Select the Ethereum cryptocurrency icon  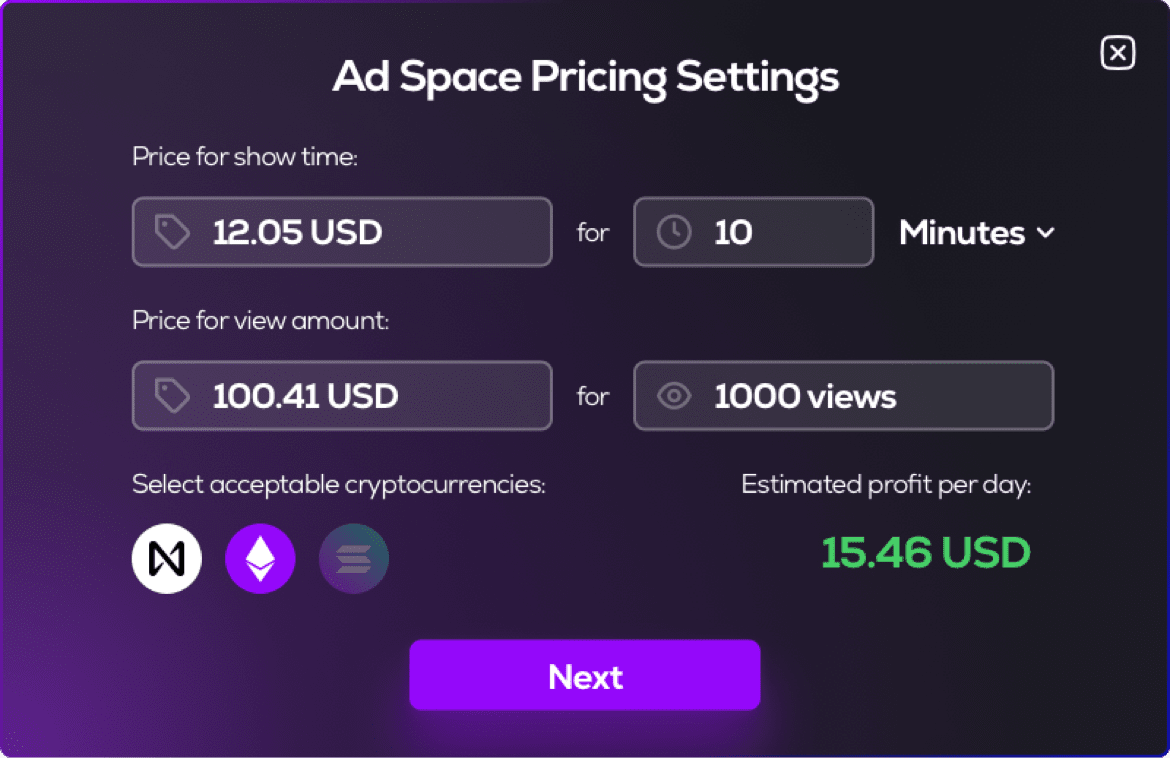pyautogui.click(x=260, y=558)
